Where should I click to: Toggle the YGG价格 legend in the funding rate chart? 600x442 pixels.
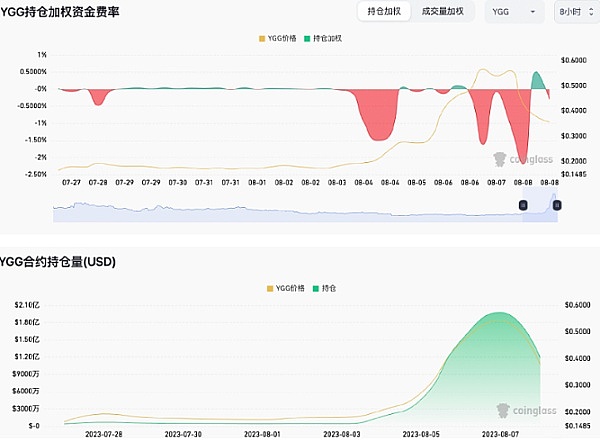(x=278, y=38)
